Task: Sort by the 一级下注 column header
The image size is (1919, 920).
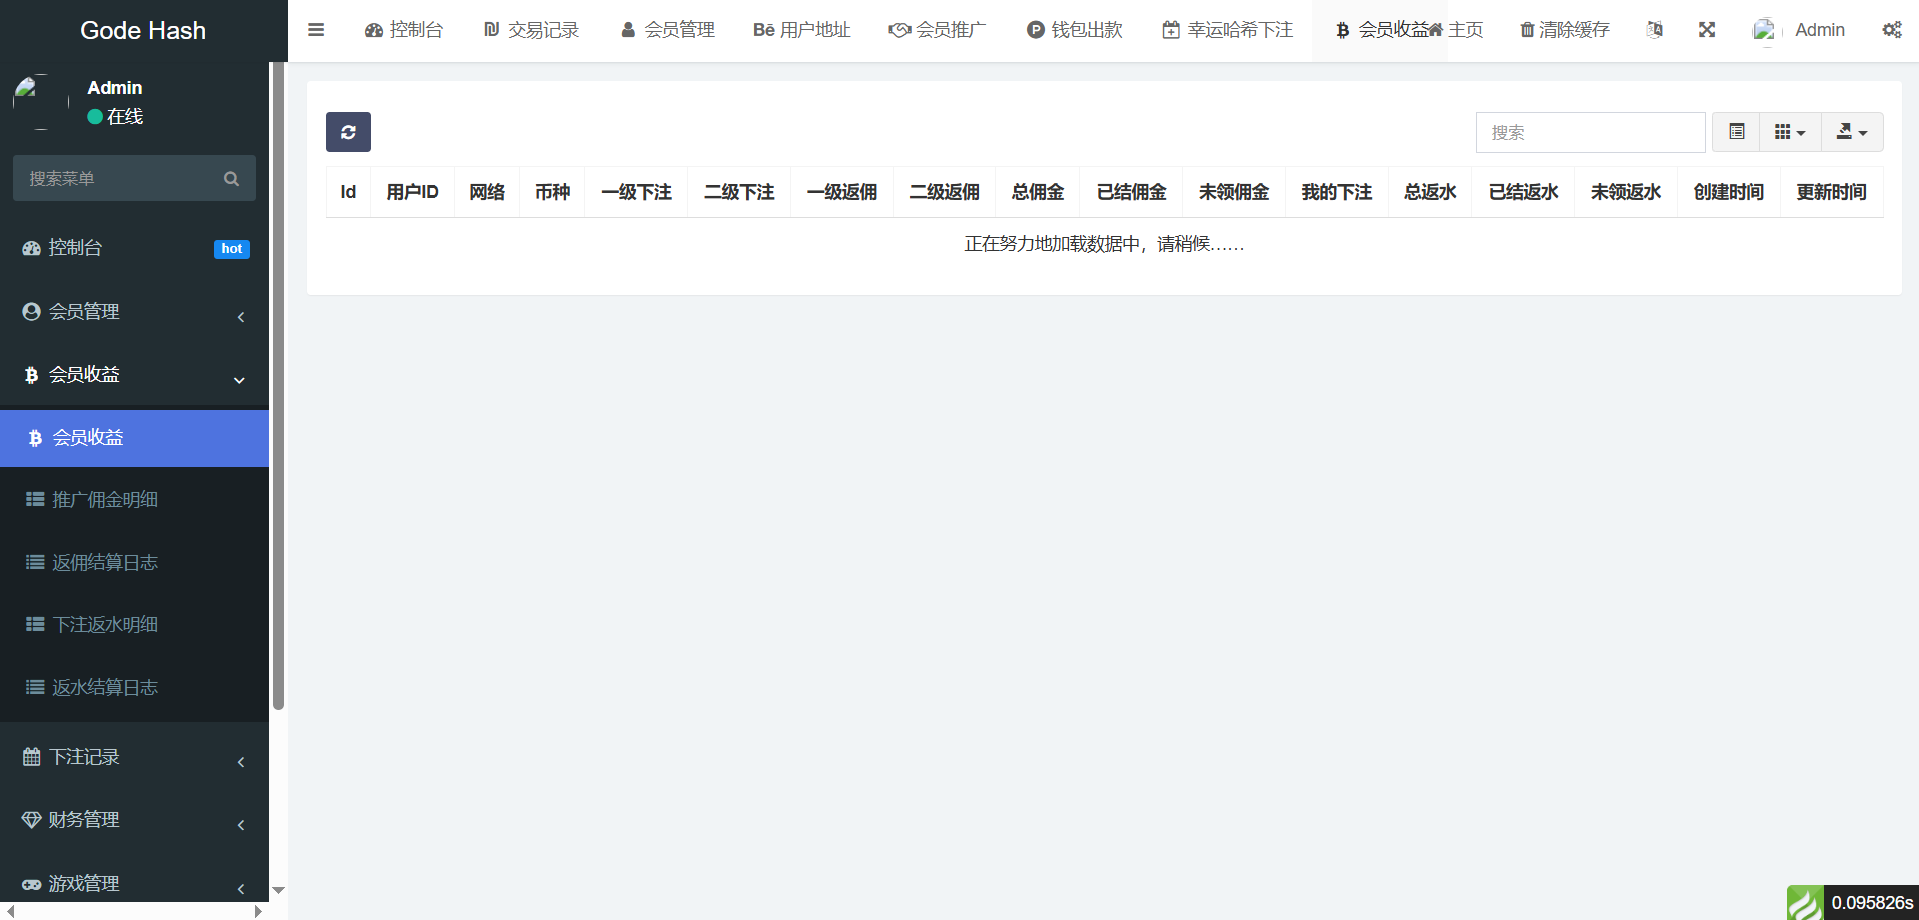Action: point(636,192)
